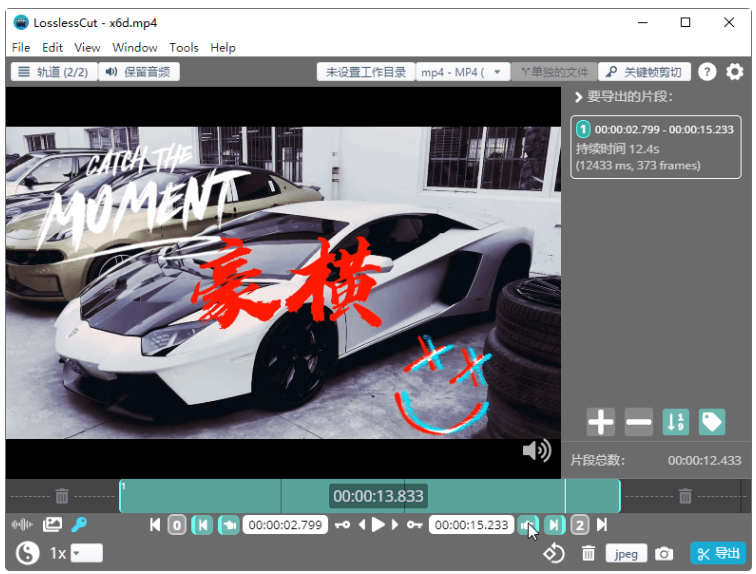The width and height of the screenshot is (756, 574).
Task: Toggle the 关键帧剪切 keyframe cut mode
Action: (x=644, y=72)
